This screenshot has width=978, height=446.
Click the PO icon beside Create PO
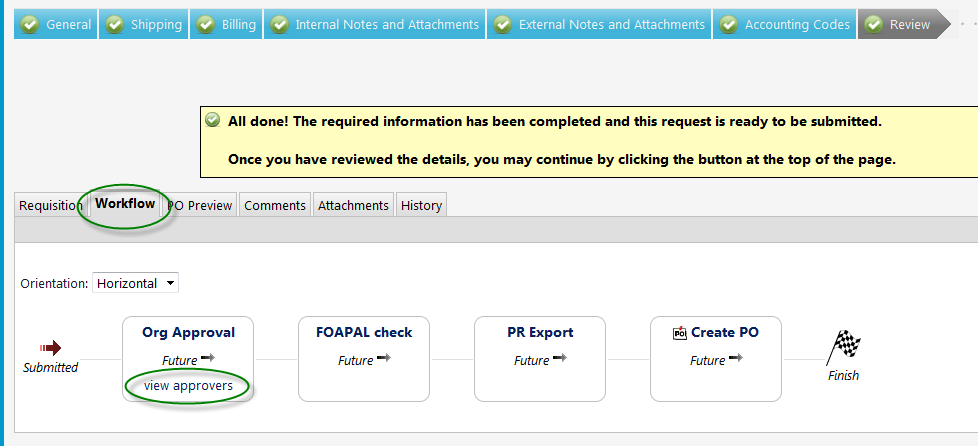(x=680, y=333)
